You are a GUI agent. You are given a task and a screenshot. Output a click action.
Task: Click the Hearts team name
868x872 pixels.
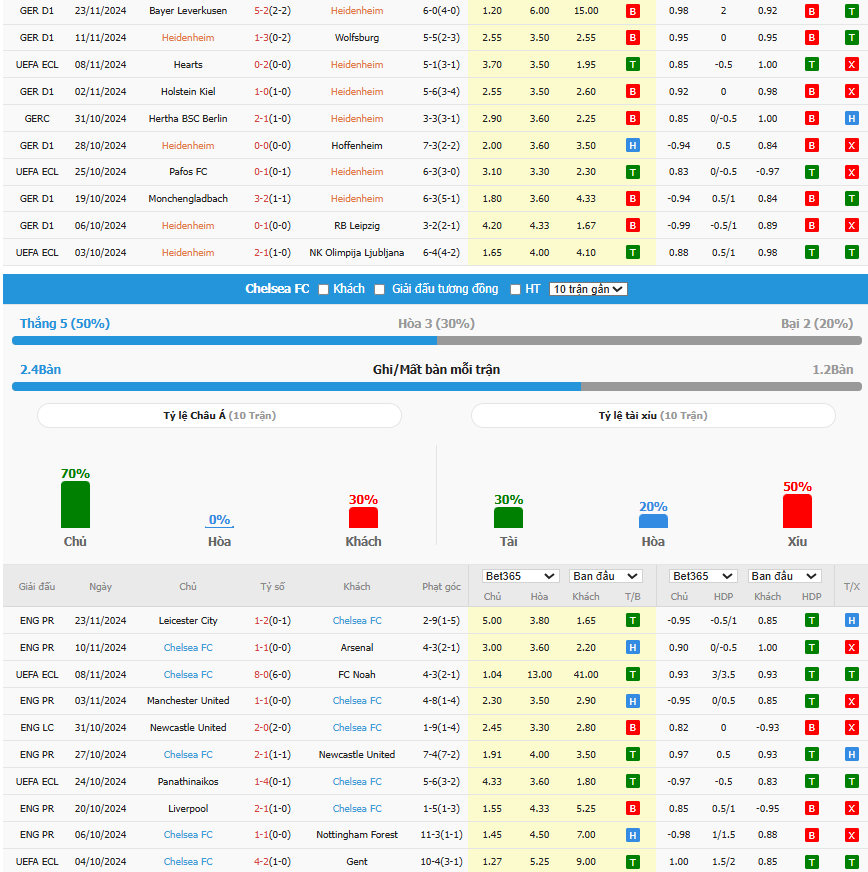pyautogui.click(x=188, y=65)
